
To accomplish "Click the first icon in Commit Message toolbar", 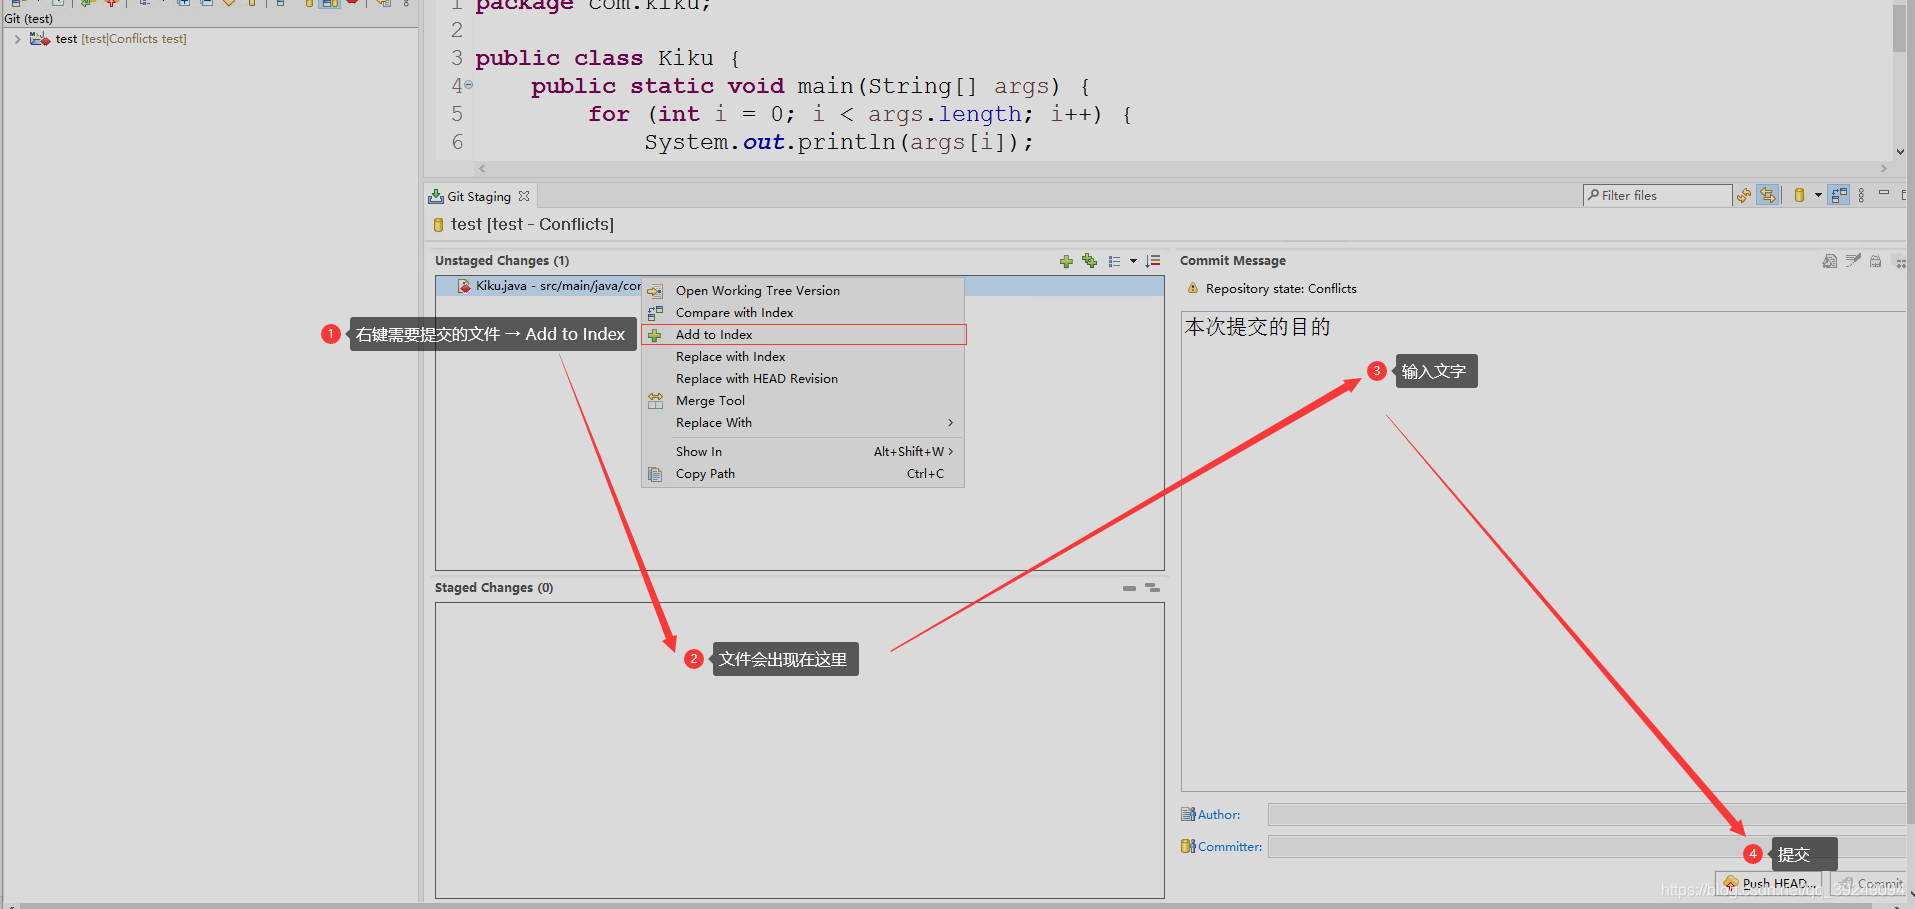I will (x=1830, y=261).
